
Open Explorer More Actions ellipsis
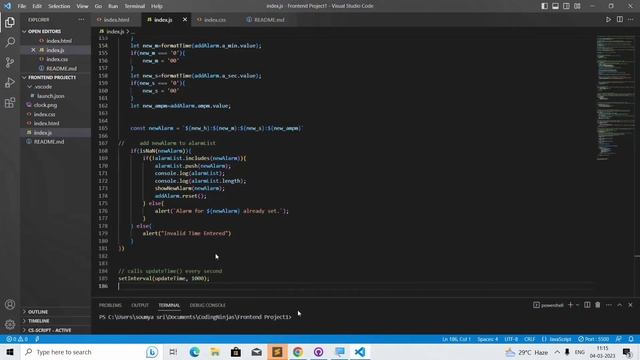coord(81,20)
